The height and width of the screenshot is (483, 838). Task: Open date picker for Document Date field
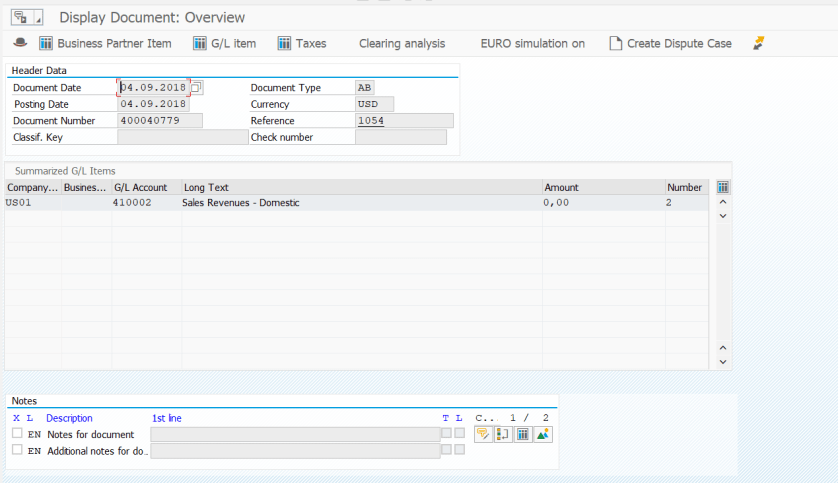(197, 88)
